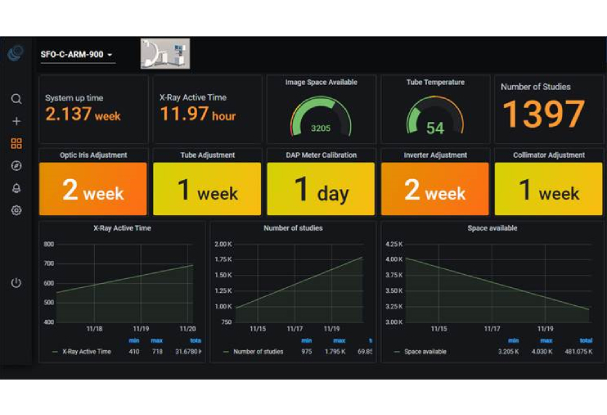Click the DAP Meter Calibration 1 day tile

click(x=321, y=189)
